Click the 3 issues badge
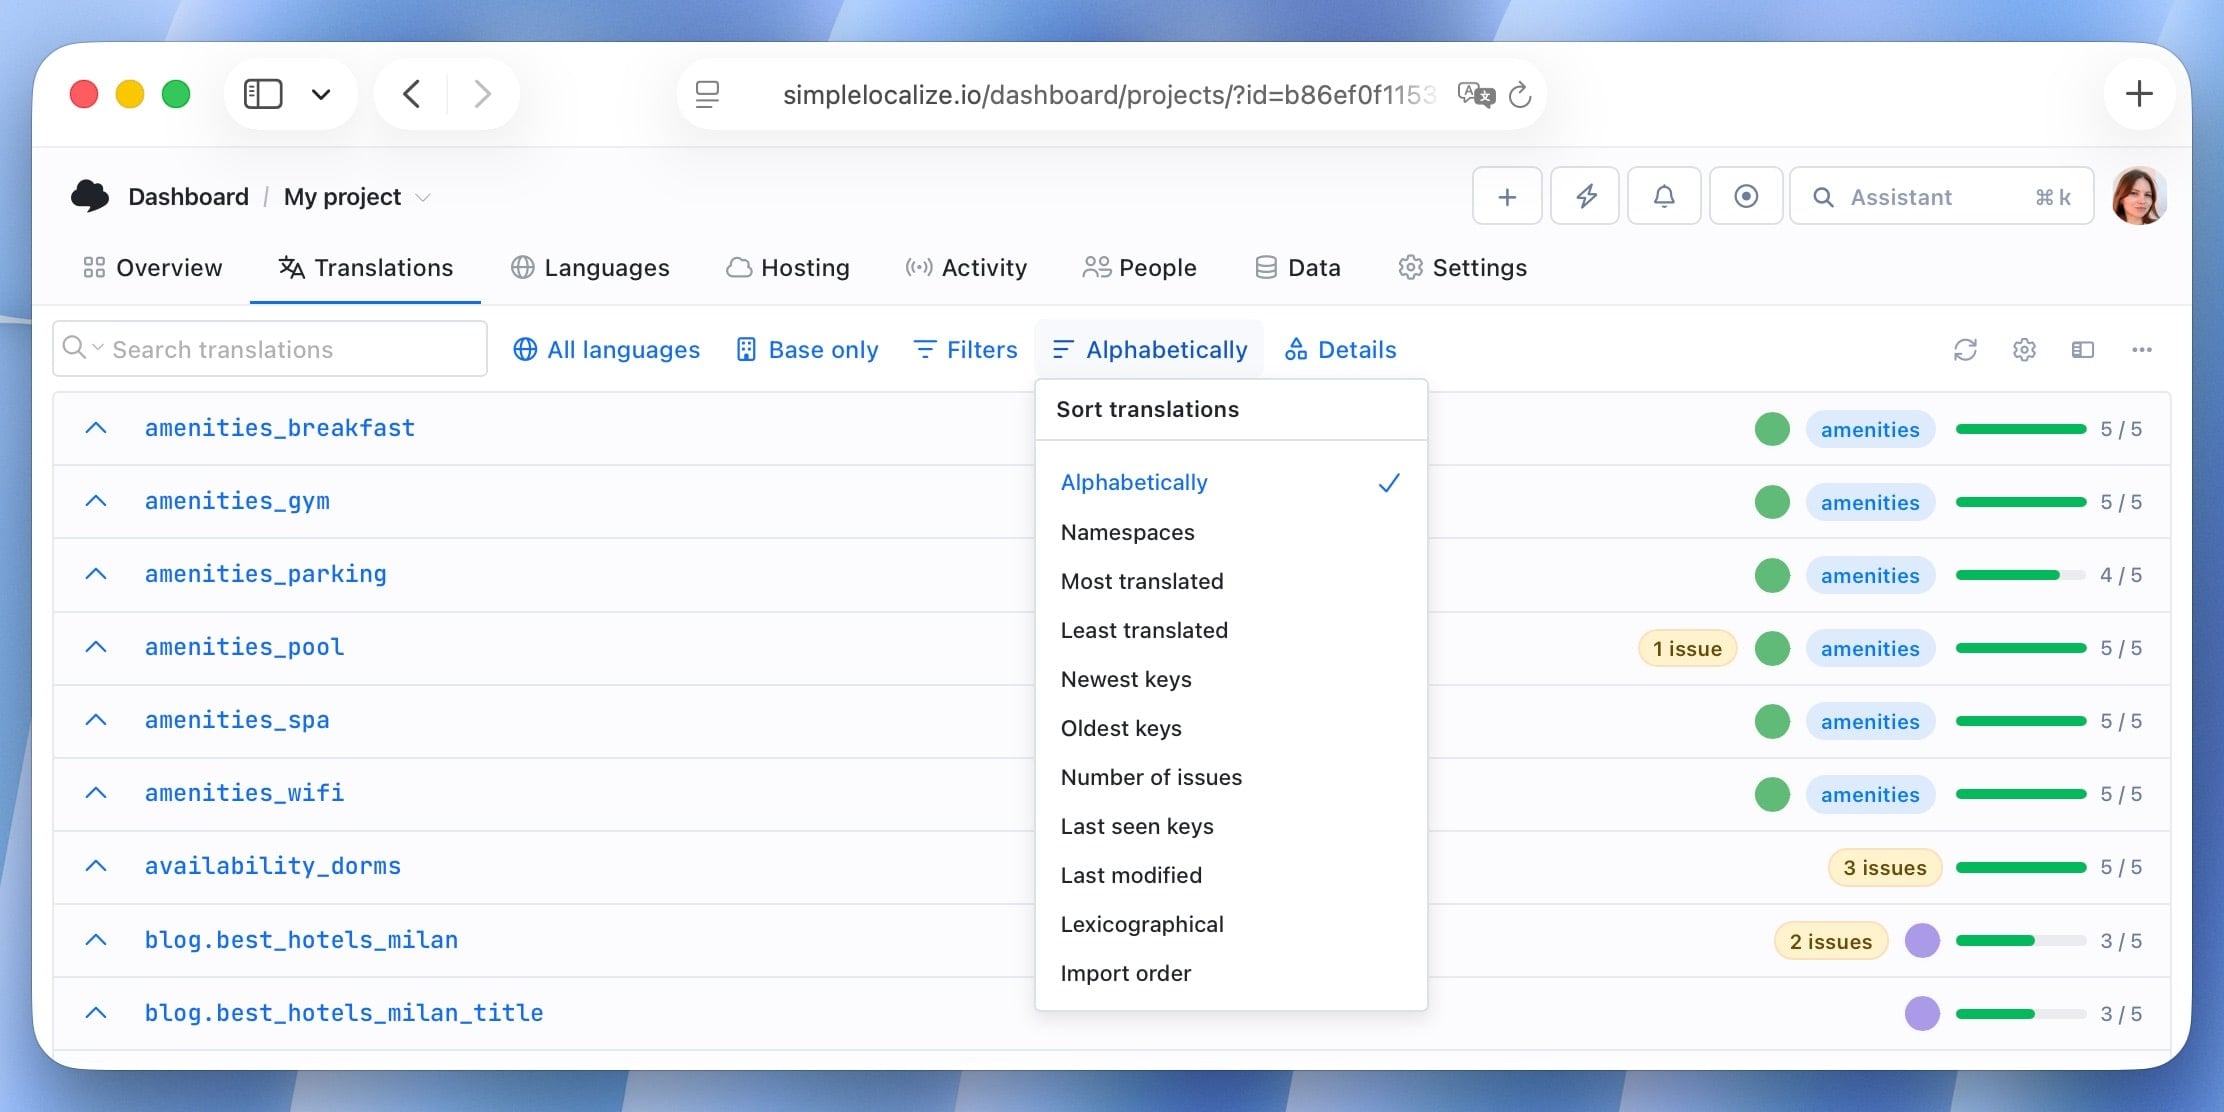Screen dimensions: 2224x1112 coord(1885,868)
